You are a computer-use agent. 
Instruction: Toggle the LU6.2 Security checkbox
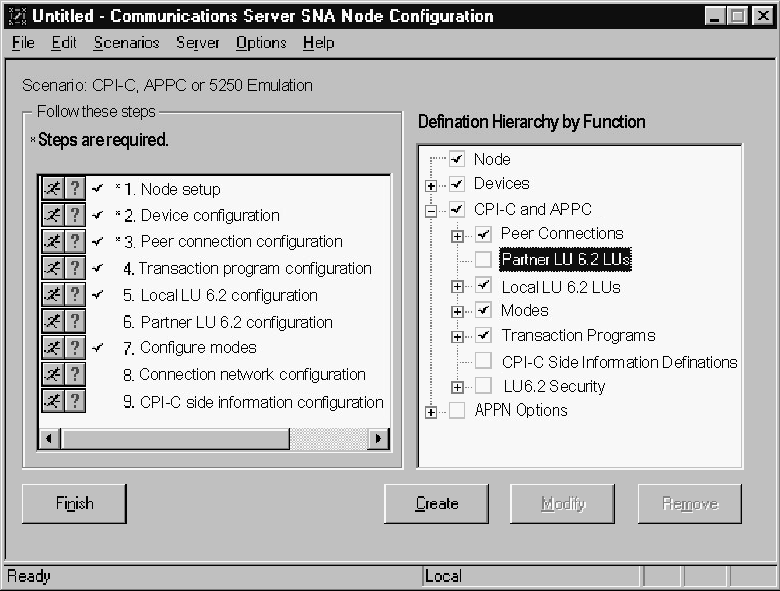click(x=484, y=386)
